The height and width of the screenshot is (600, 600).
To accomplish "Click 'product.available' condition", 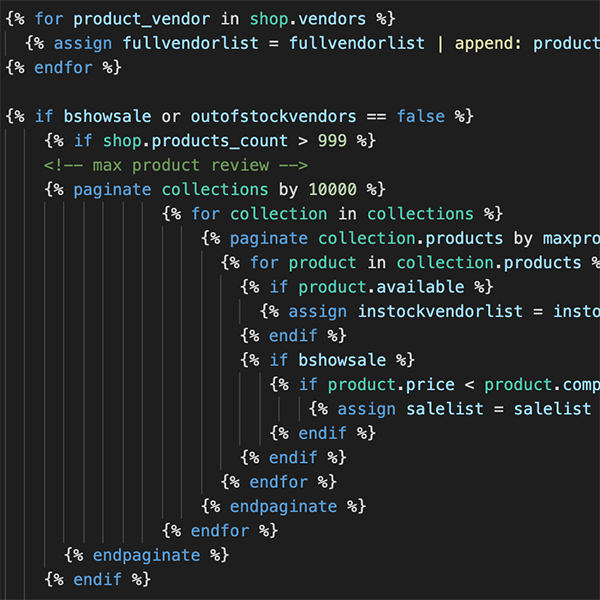I will tap(381, 287).
